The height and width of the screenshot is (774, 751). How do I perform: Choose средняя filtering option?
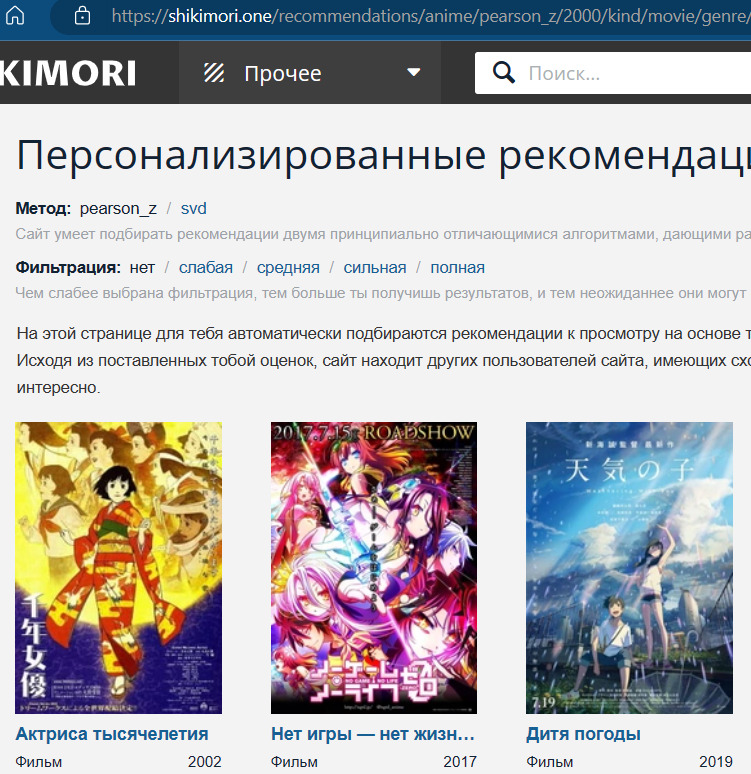288,267
